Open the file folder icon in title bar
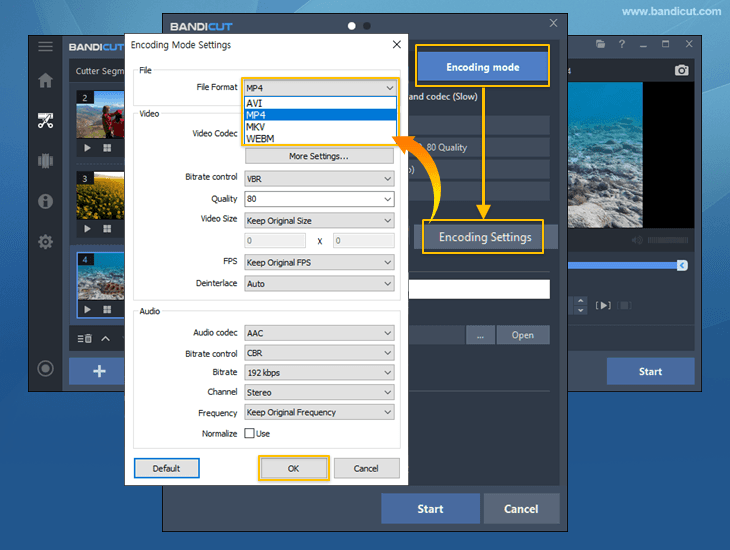730x550 pixels. point(601,44)
